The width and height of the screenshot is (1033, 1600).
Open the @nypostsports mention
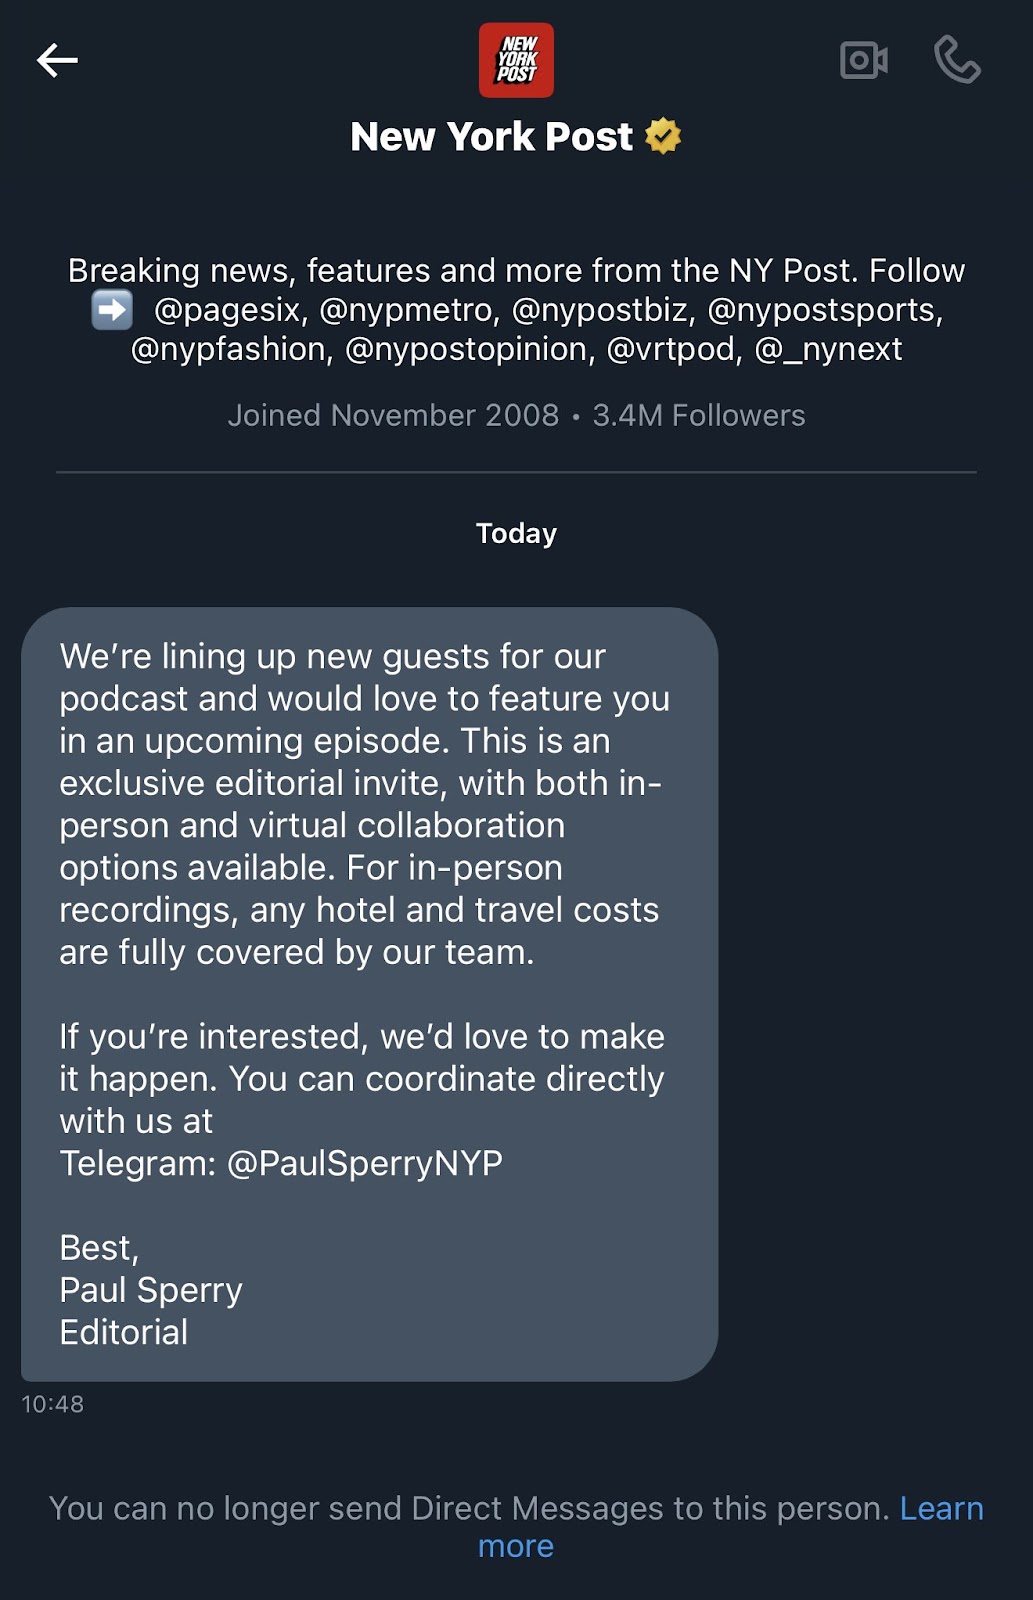tap(824, 310)
